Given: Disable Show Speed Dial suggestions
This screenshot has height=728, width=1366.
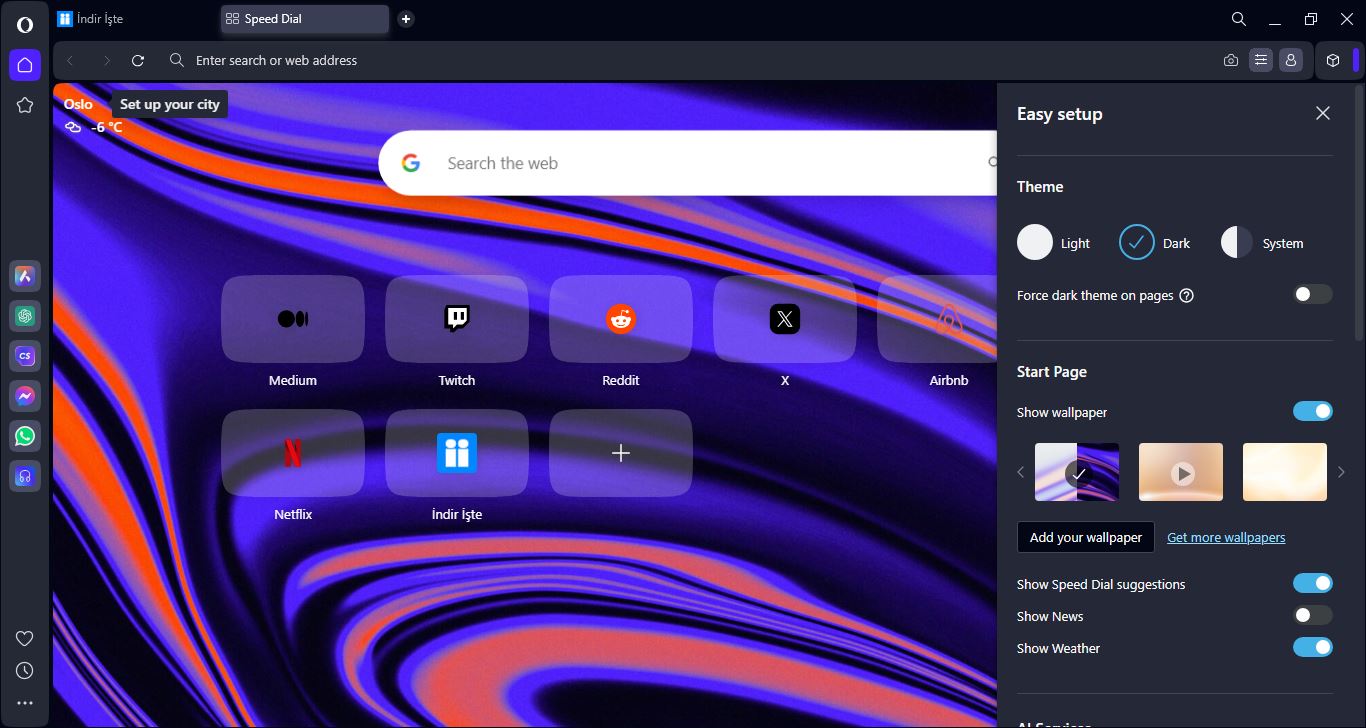Looking at the screenshot, I should [x=1313, y=583].
